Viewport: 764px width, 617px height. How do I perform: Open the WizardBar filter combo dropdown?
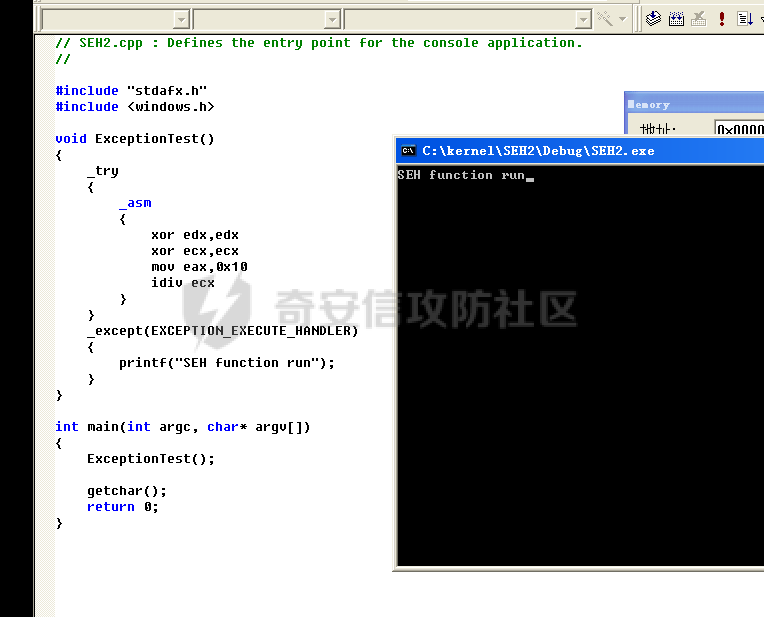[x=332, y=19]
